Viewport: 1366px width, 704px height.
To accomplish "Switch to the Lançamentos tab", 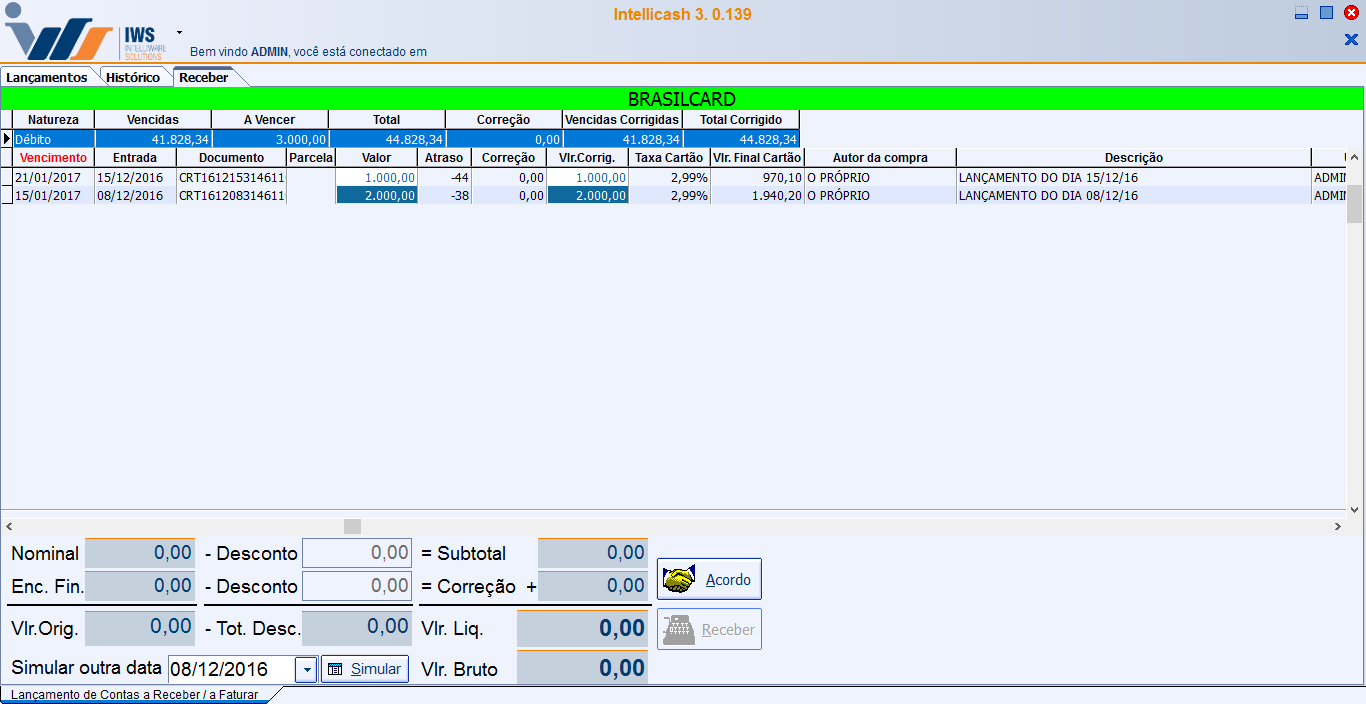I will click(47, 77).
